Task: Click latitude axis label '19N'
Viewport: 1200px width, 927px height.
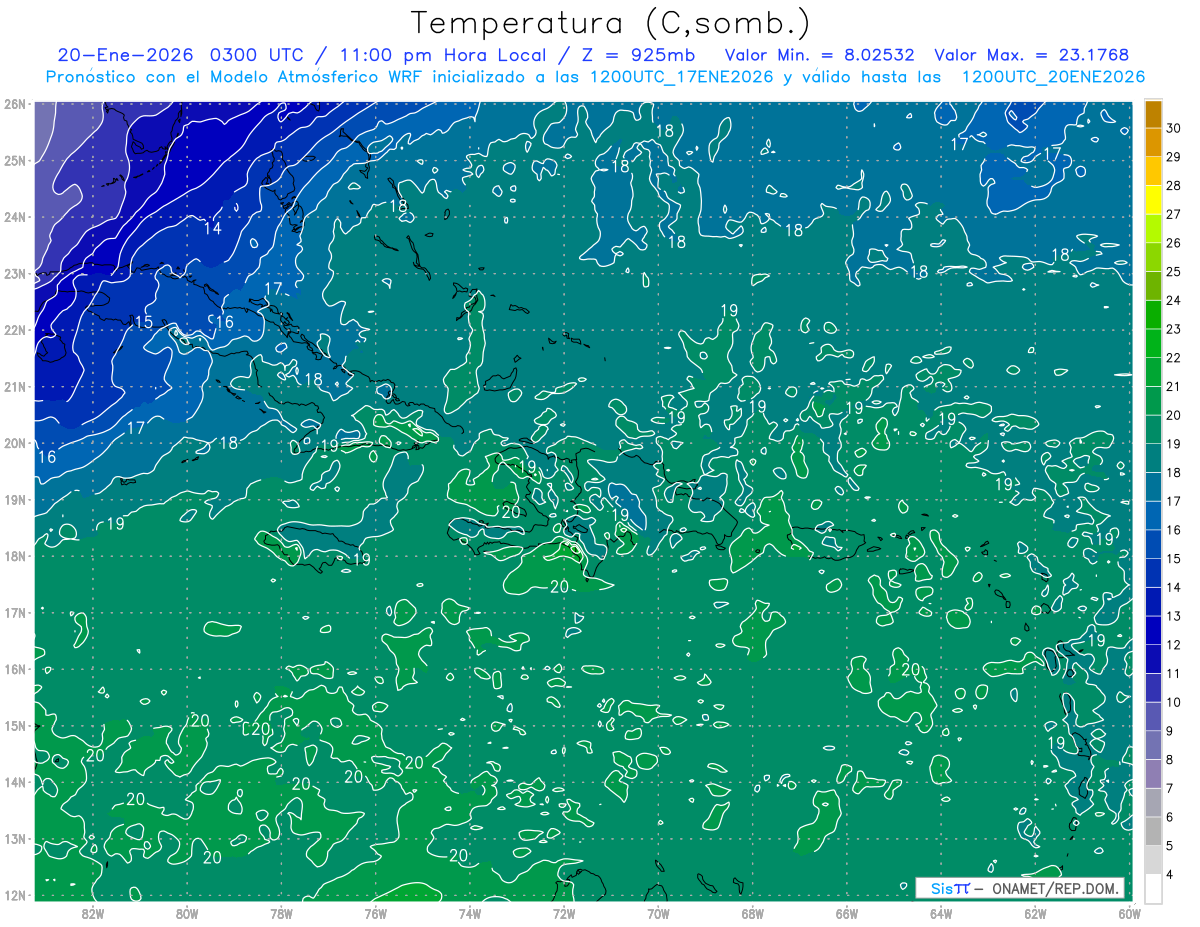Action: [x=14, y=500]
